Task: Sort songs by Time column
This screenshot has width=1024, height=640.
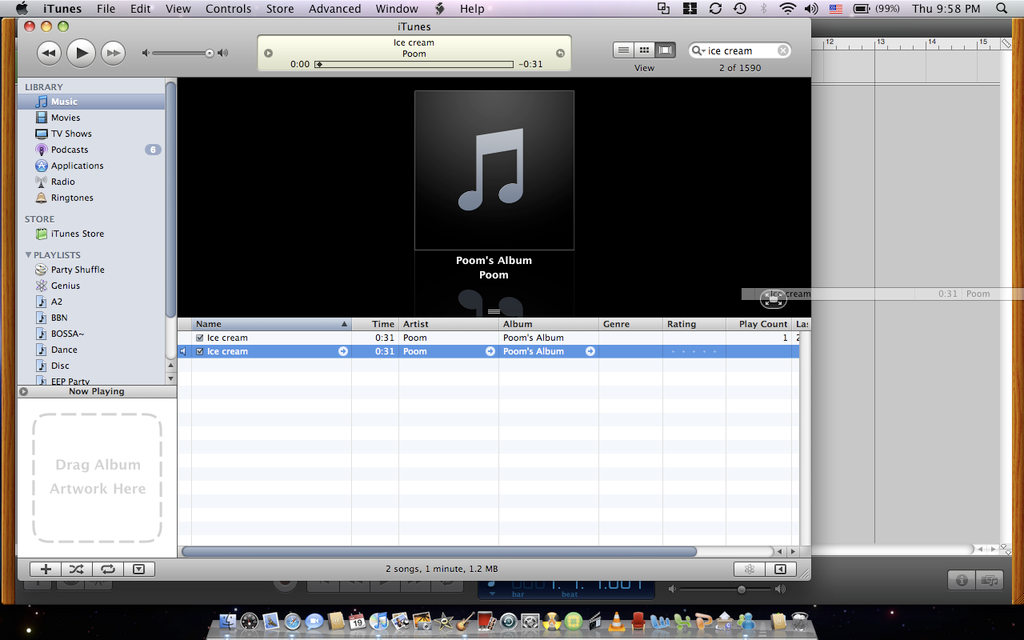Action: [x=375, y=324]
